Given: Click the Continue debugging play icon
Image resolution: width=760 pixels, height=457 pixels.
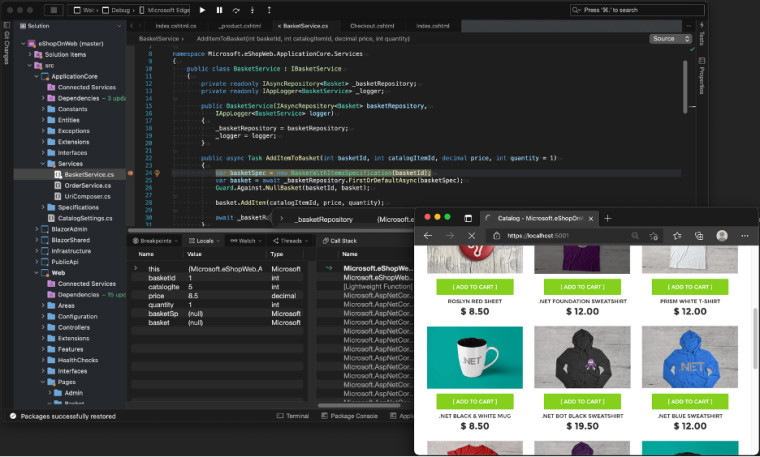Looking at the screenshot, I should (x=203, y=10).
